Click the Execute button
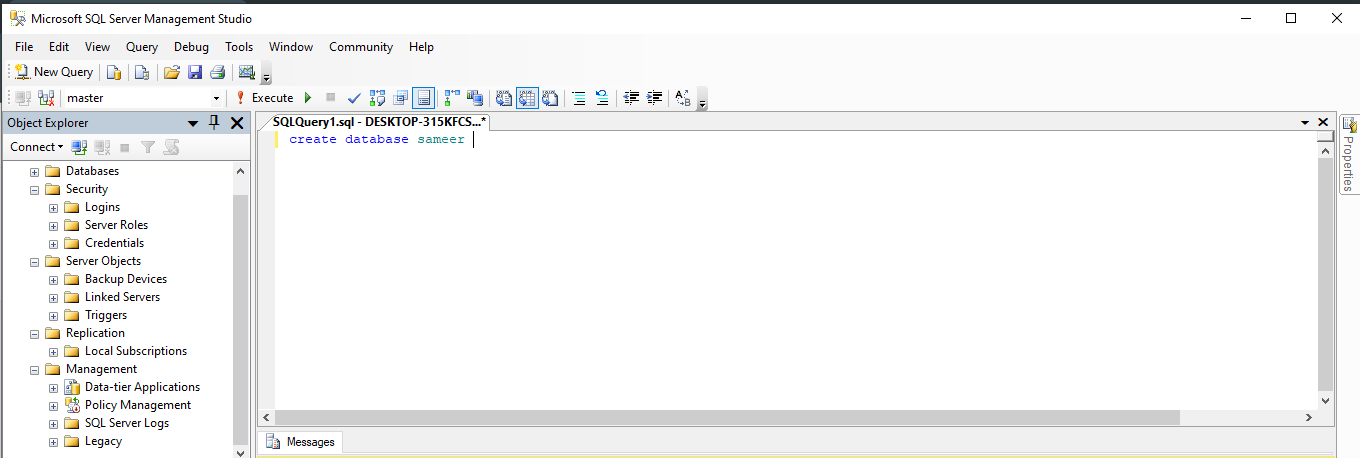 click(x=264, y=98)
